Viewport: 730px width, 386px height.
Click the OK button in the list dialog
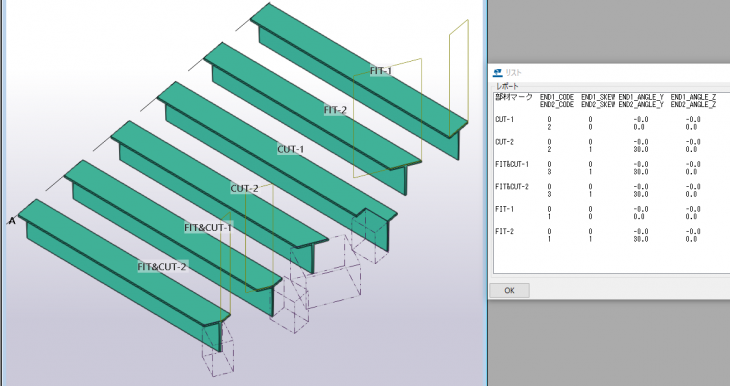click(x=509, y=290)
